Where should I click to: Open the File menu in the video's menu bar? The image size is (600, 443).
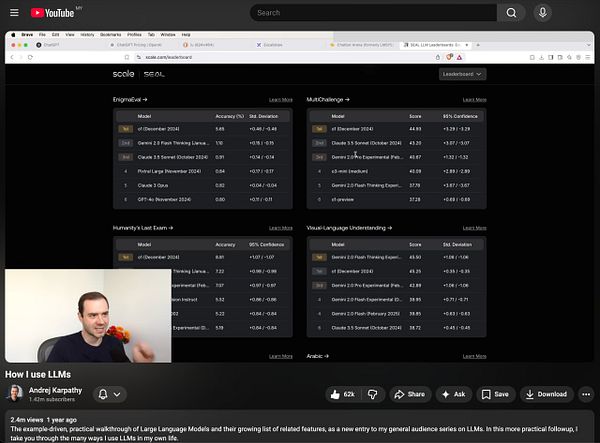point(42,35)
